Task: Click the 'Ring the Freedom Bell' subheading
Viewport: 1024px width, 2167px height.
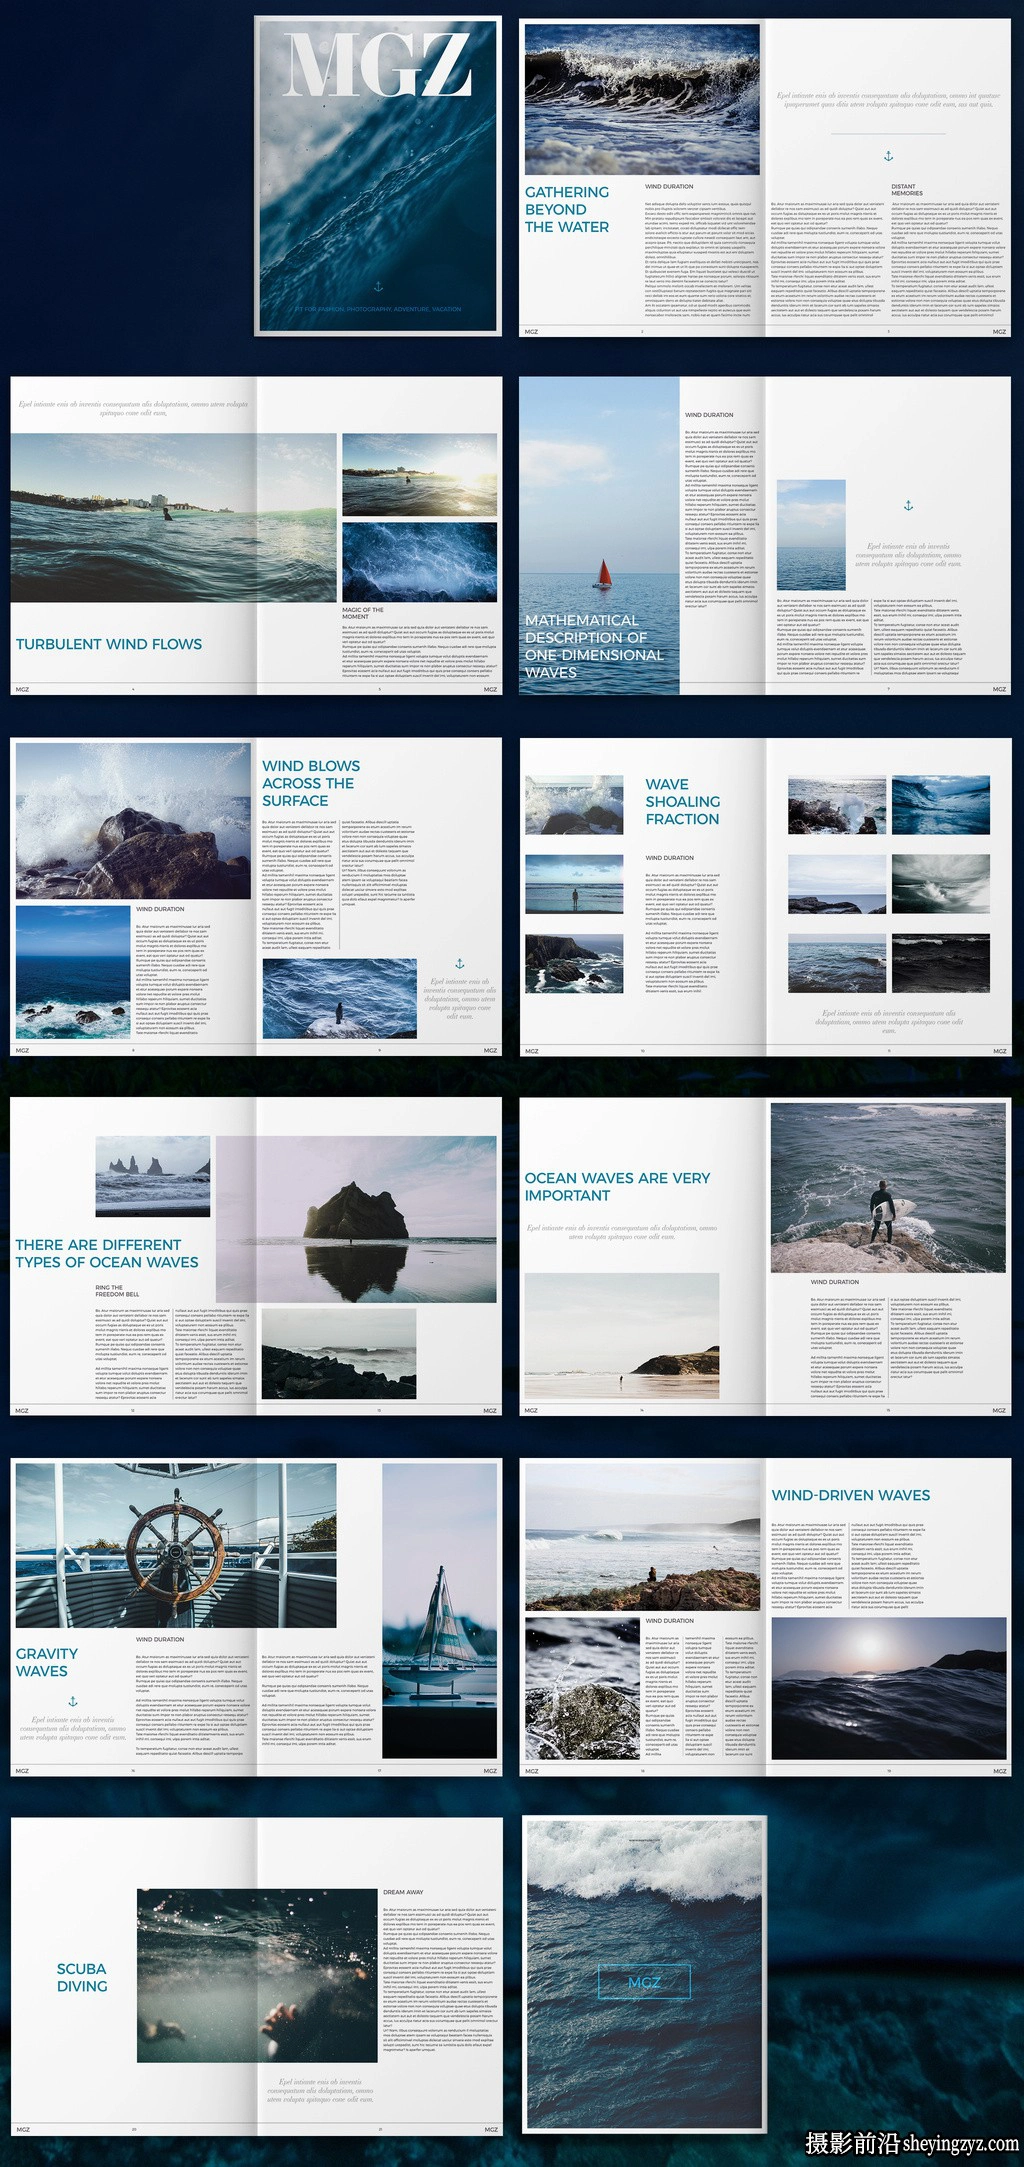Action: [x=117, y=1291]
